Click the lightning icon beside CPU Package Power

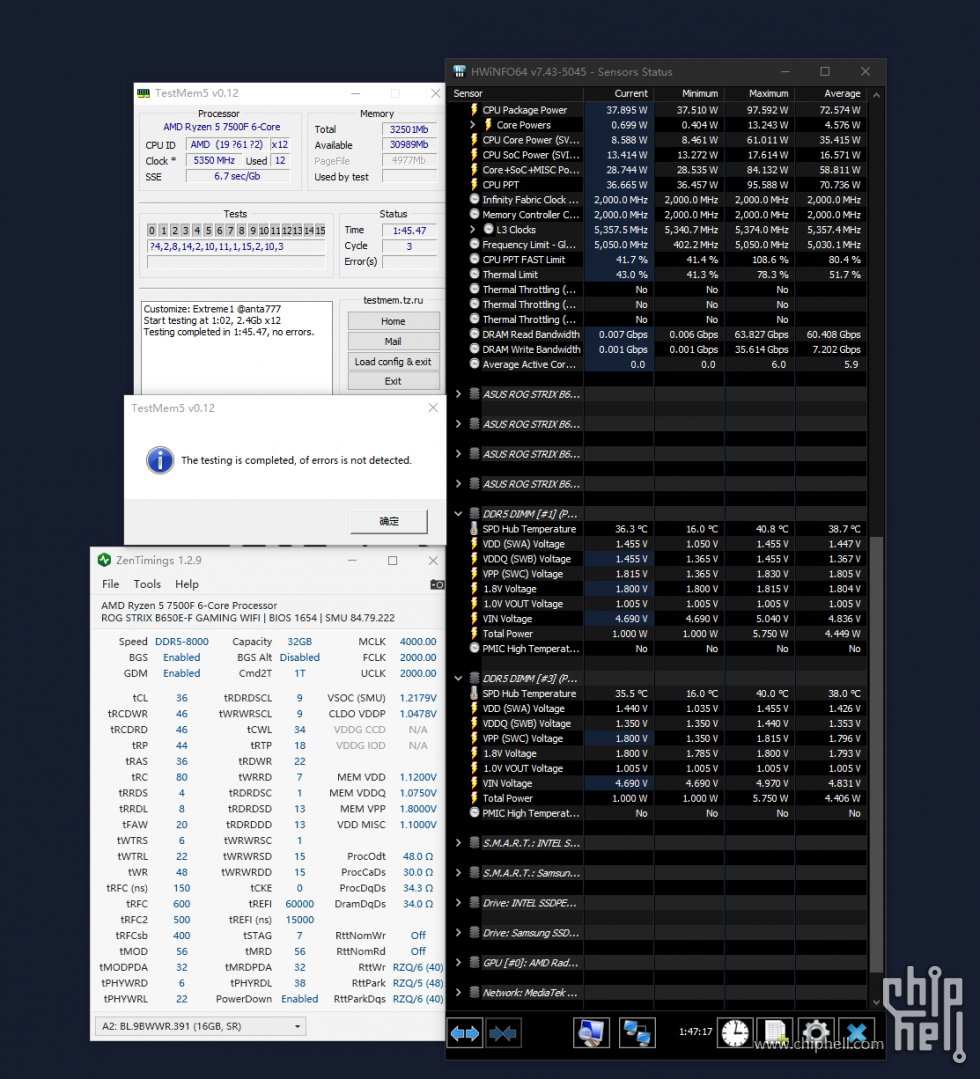pos(474,109)
